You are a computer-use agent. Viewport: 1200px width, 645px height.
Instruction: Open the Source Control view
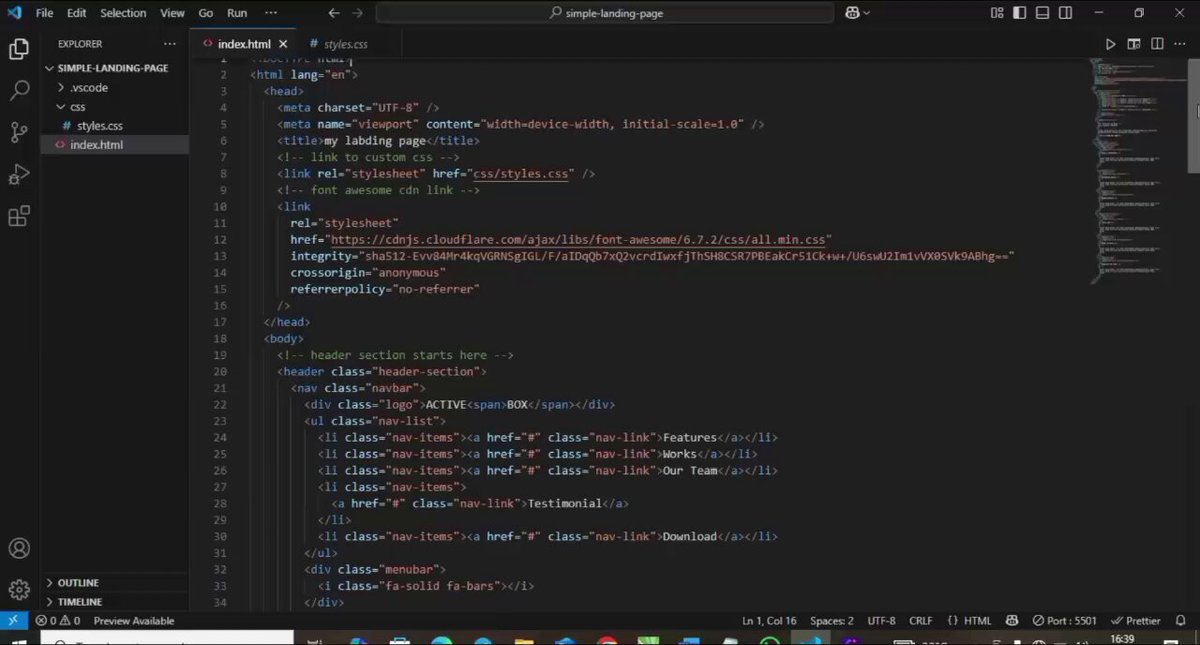tap(19, 133)
